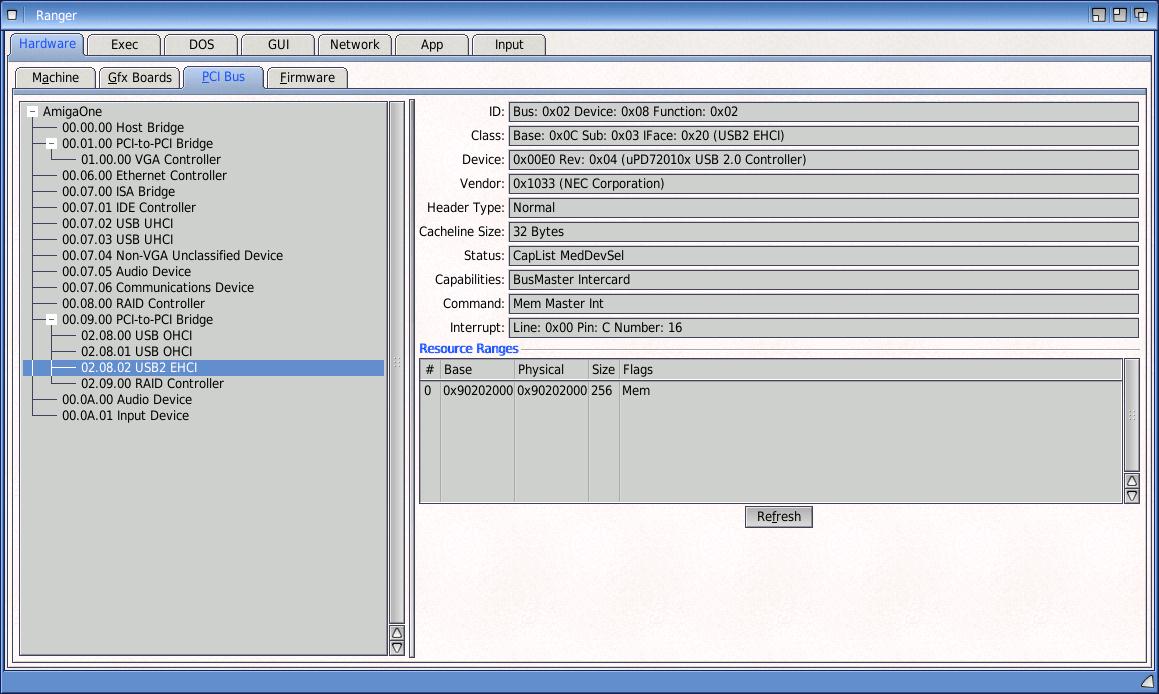Click the window close gadget in title bar

click(12, 15)
